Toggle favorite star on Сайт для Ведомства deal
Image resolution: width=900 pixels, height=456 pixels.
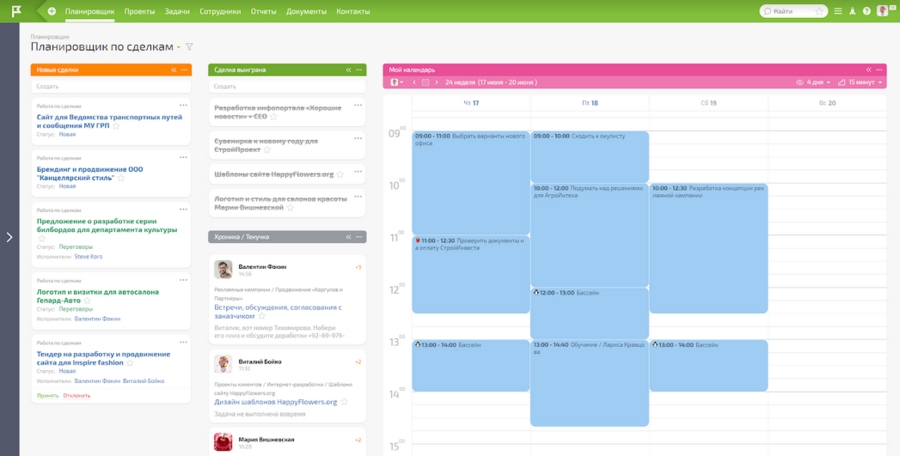[x=116, y=126]
